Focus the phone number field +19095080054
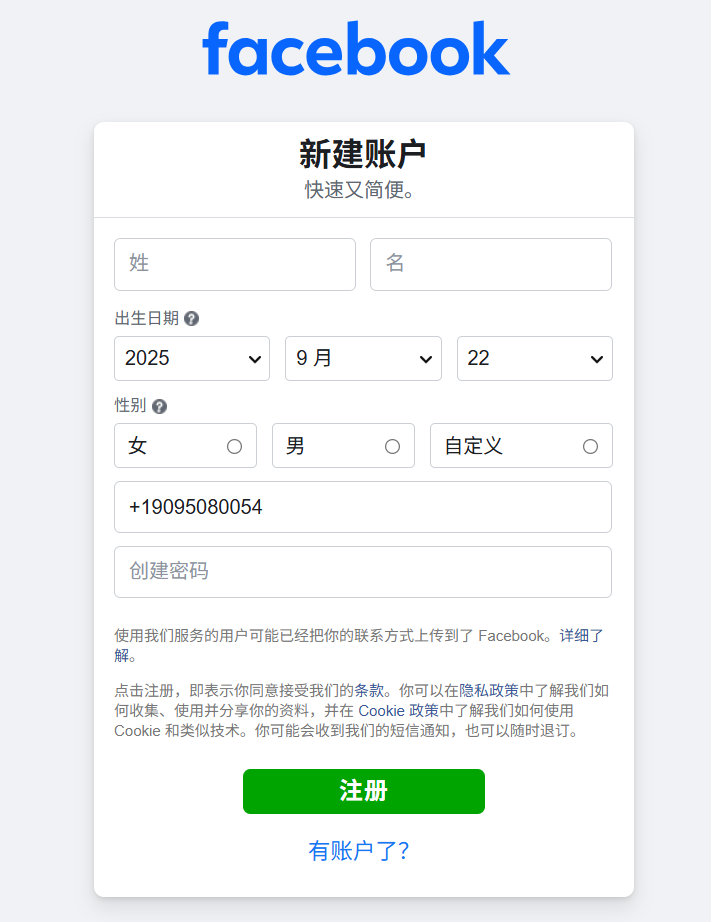Image resolution: width=711 pixels, height=922 pixels. 363,507
